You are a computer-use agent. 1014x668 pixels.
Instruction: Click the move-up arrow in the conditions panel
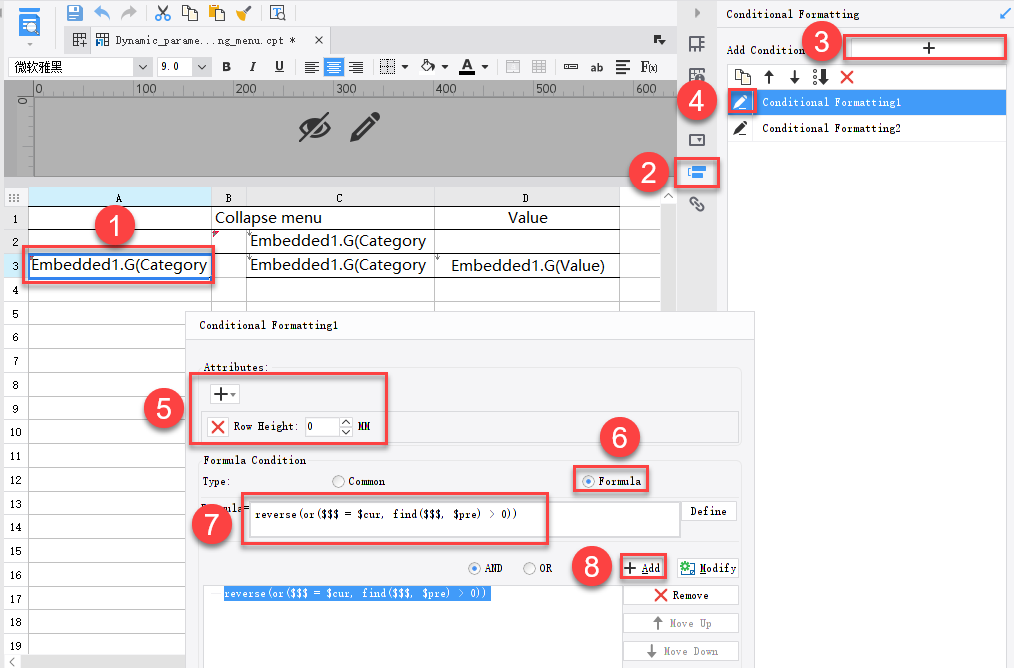(x=768, y=77)
